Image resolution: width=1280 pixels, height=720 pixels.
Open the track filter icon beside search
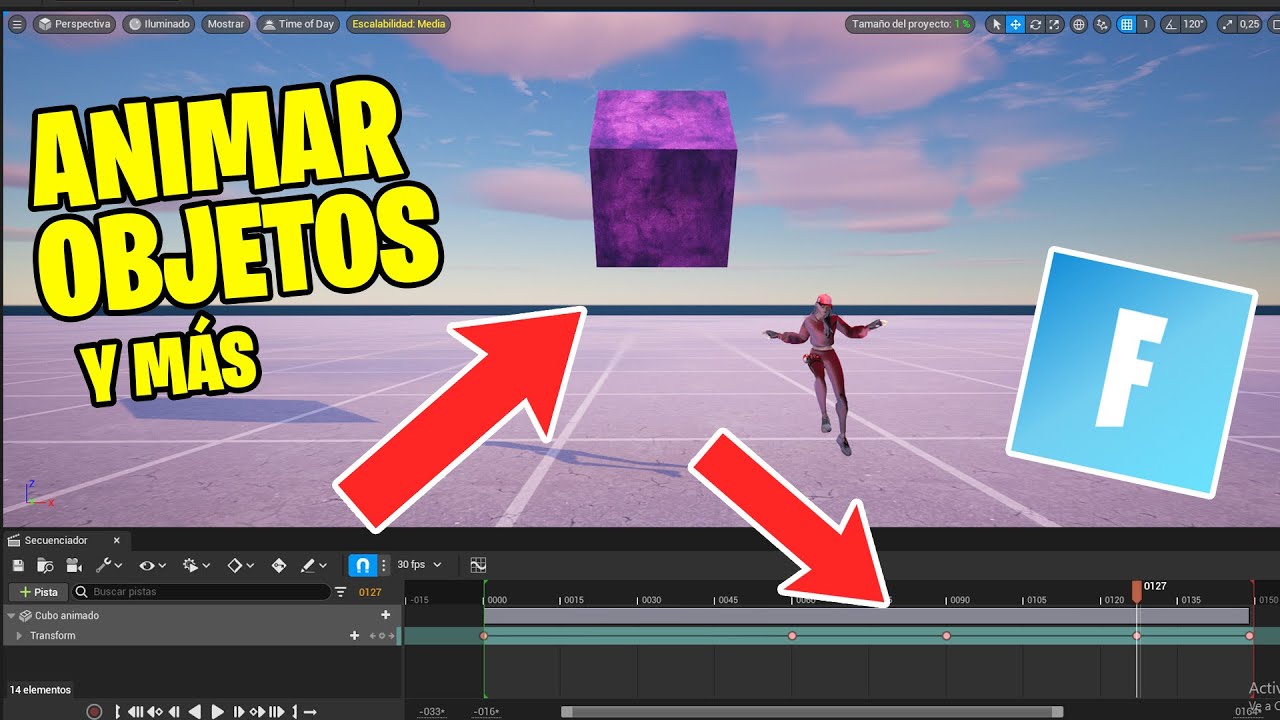(x=341, y=592)
